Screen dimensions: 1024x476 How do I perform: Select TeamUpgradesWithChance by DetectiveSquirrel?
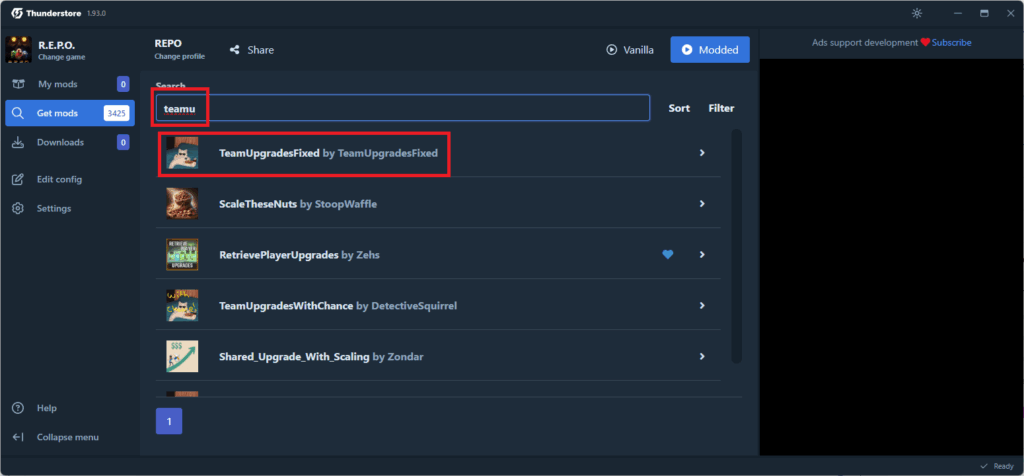(338, 306)
